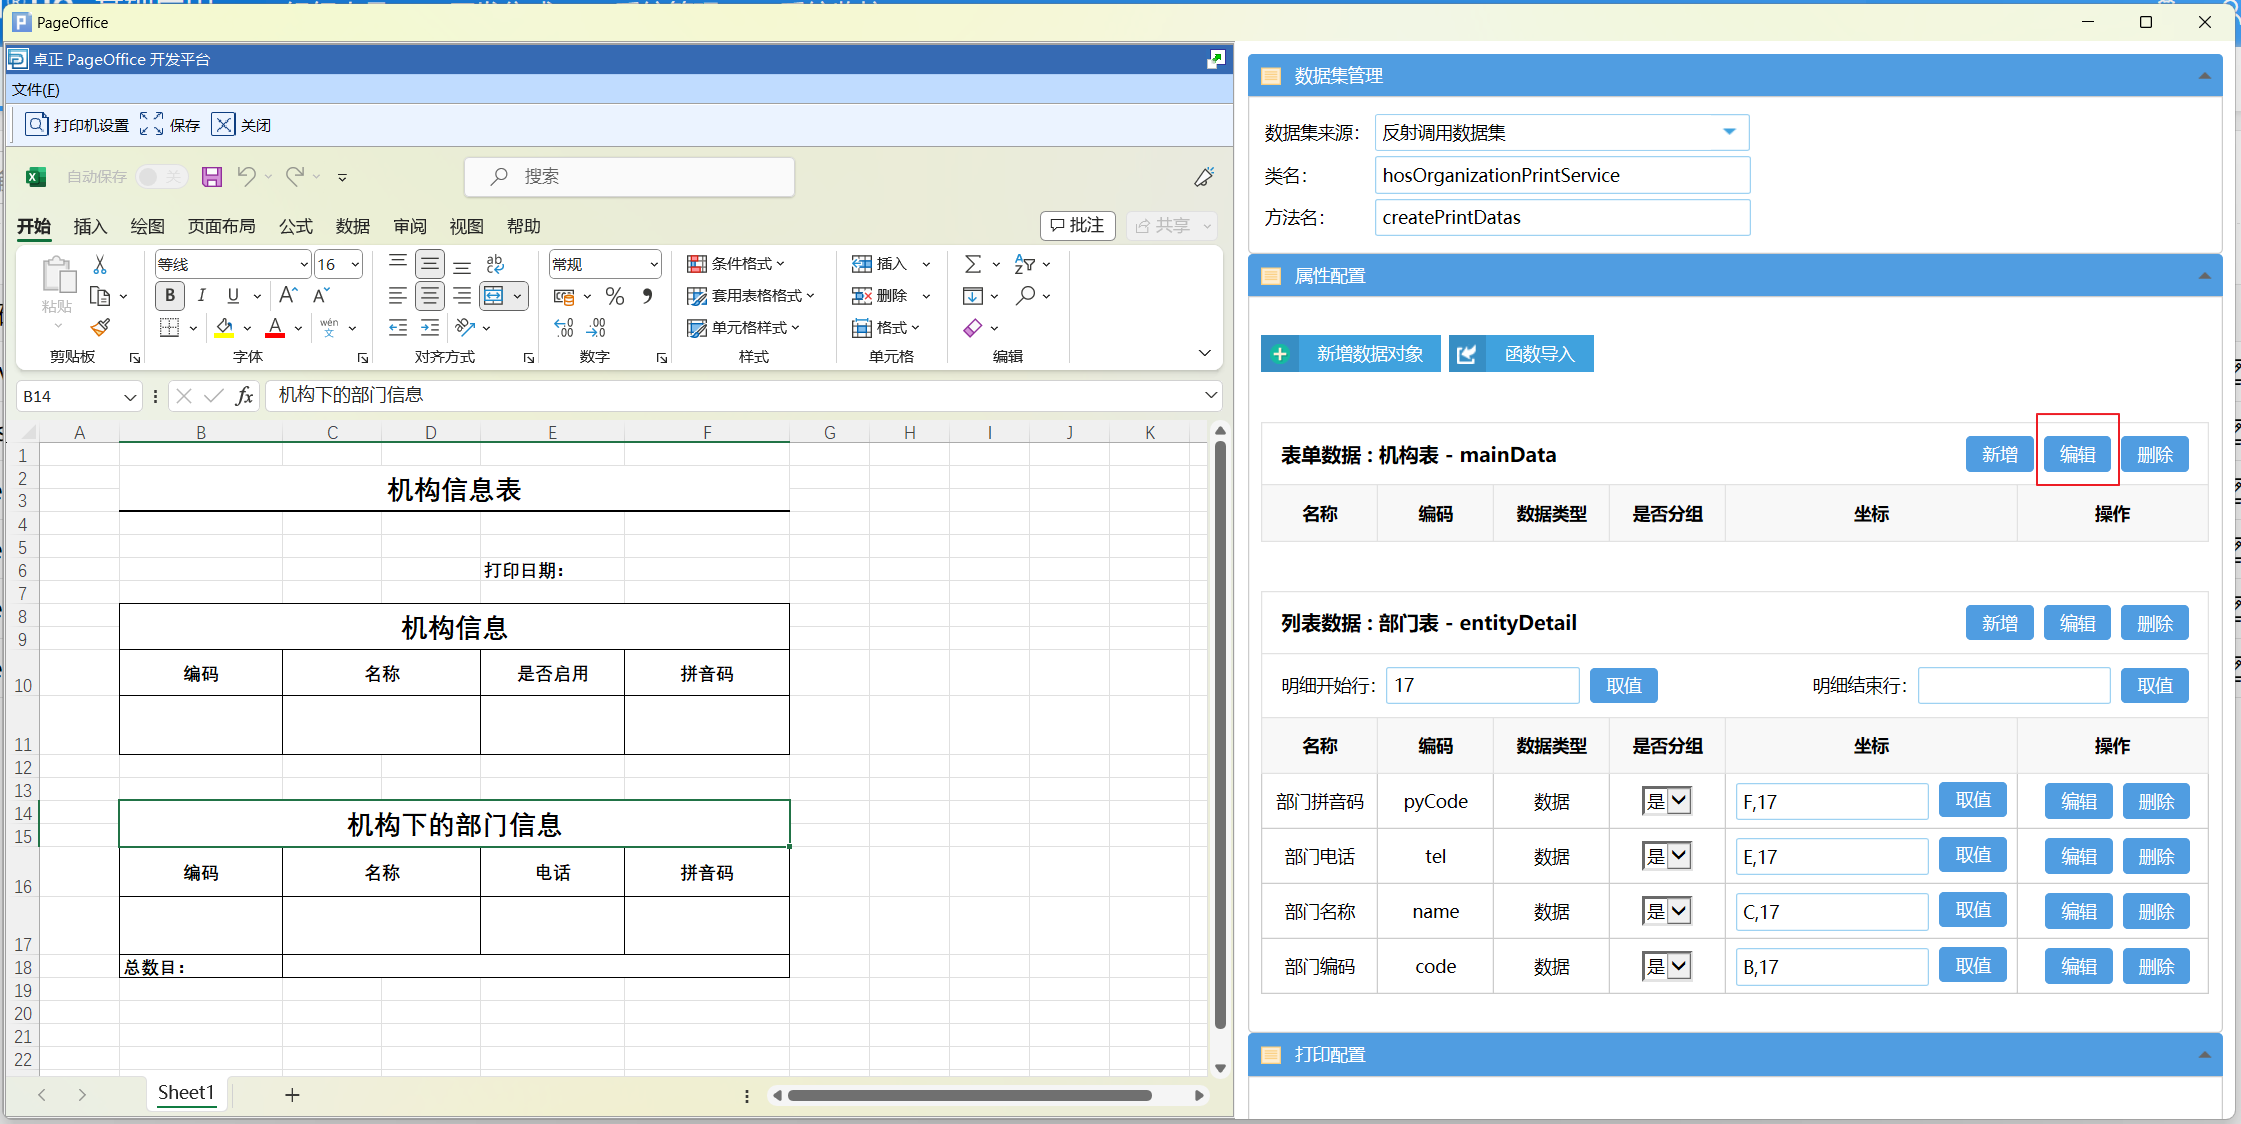Open 是否分组 dropdown for 部门编码 row
Image resolution: width=2241 pixels, height=1124 pixels.
1667,966
